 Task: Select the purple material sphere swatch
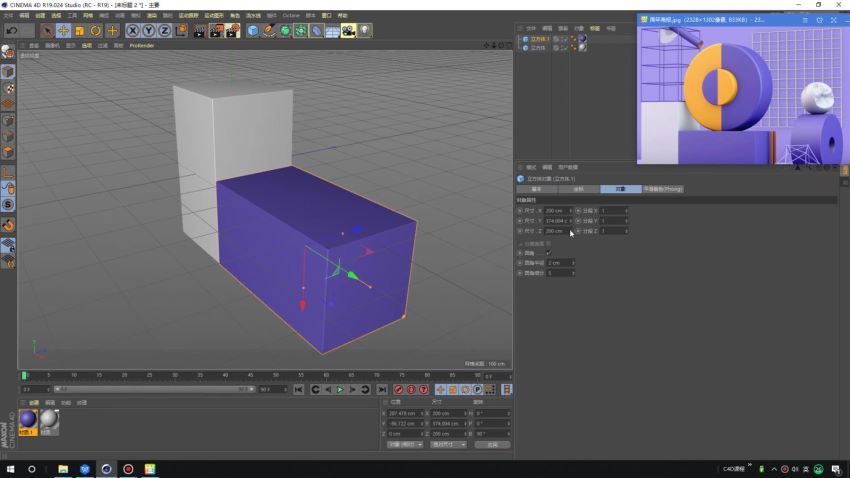coord(28,420)
